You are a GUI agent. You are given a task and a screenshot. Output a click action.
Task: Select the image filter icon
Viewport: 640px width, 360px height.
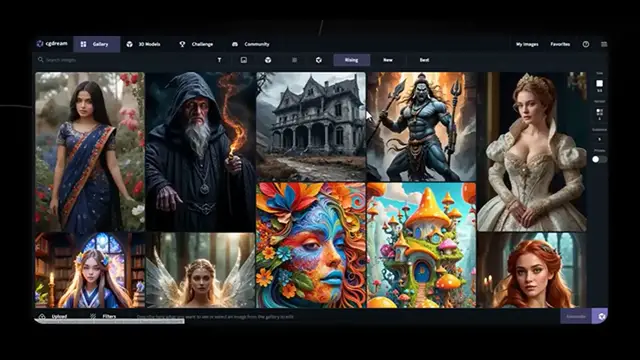click(244, 60)
